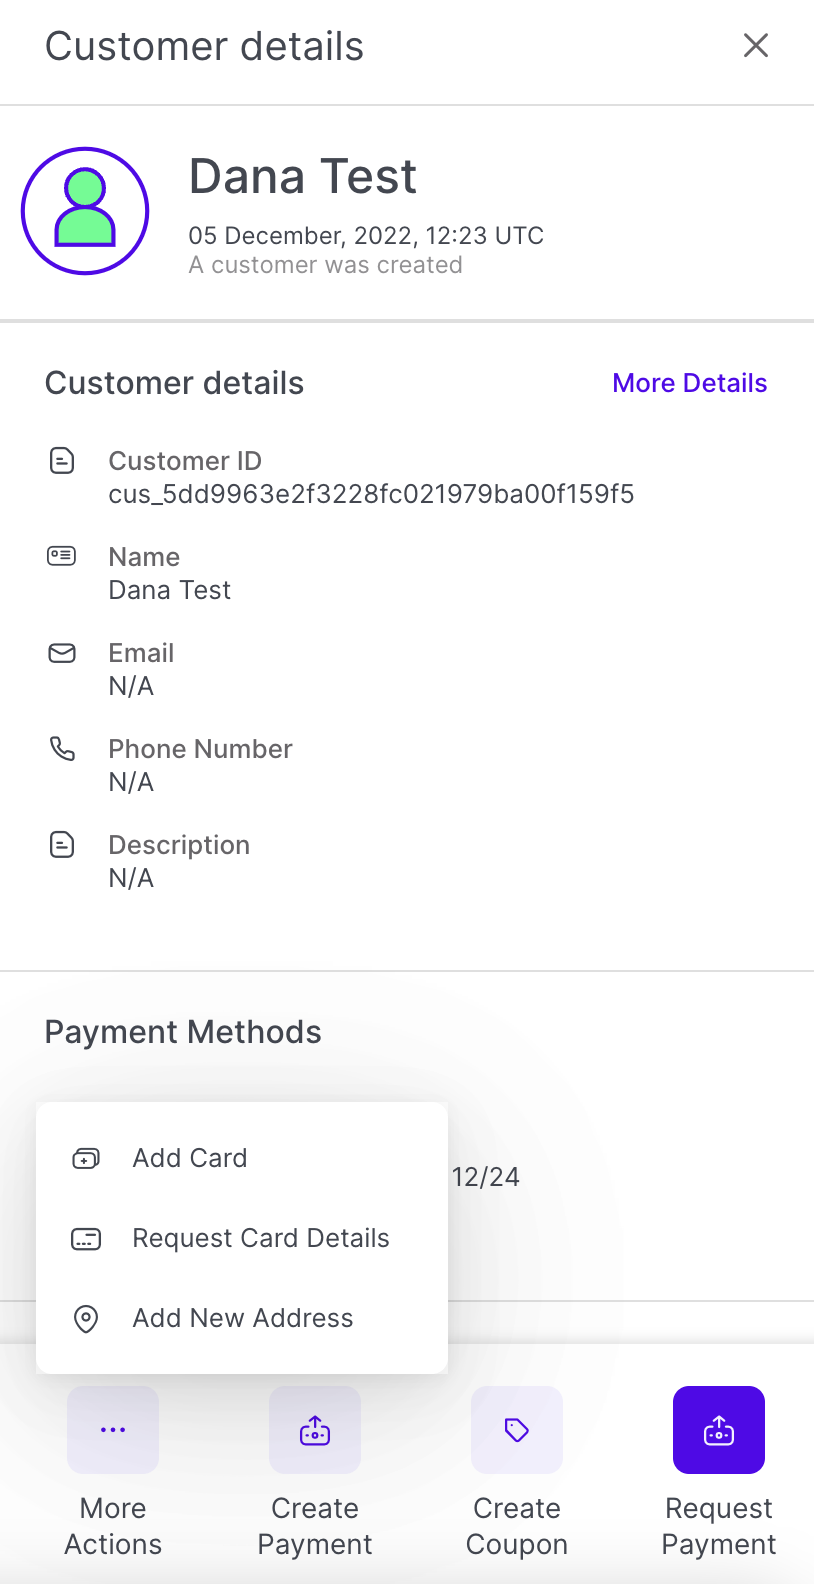Screen dimensions: 814x1584
Task: Open the More Details link
Action: pos(689,383)
